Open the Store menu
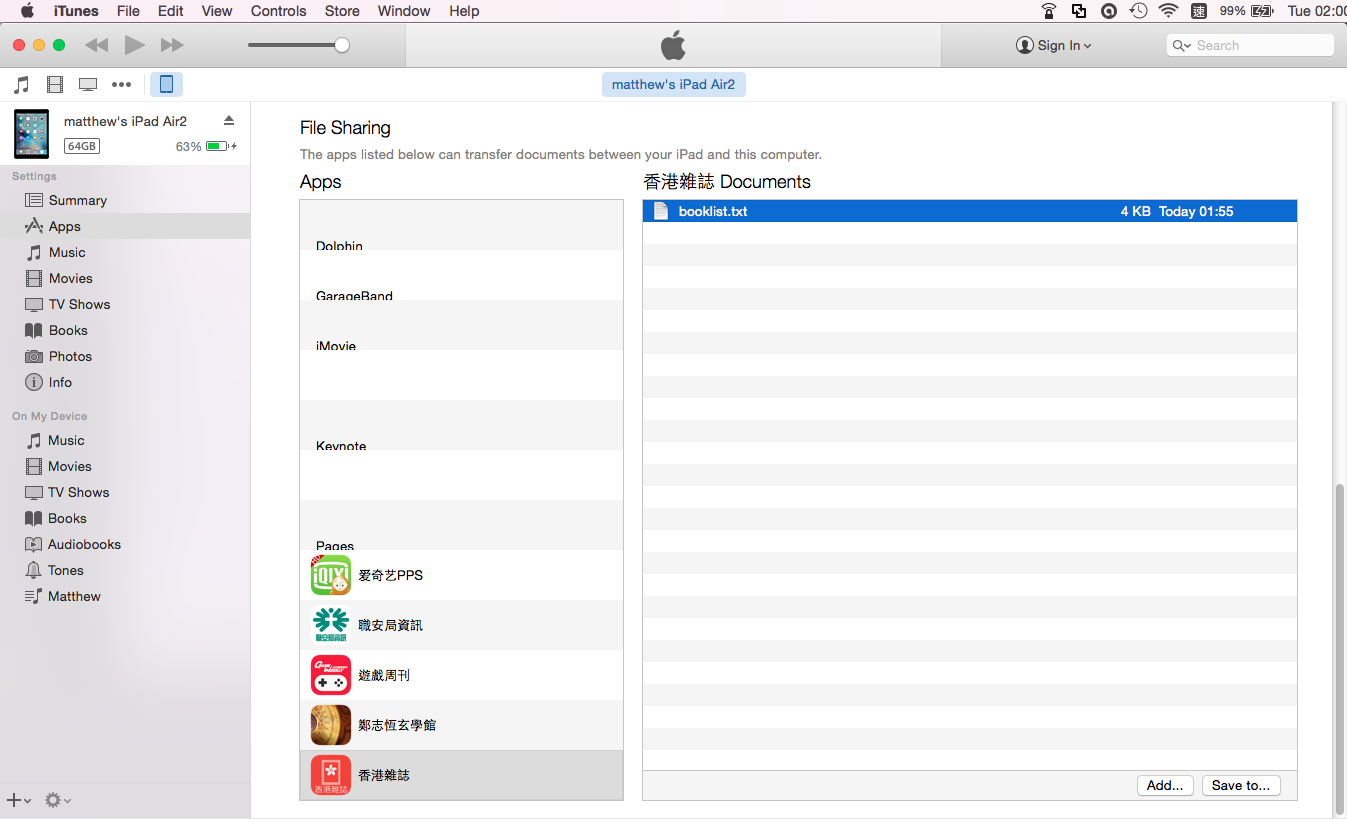 pyautogui.click(x=342, y=11)
